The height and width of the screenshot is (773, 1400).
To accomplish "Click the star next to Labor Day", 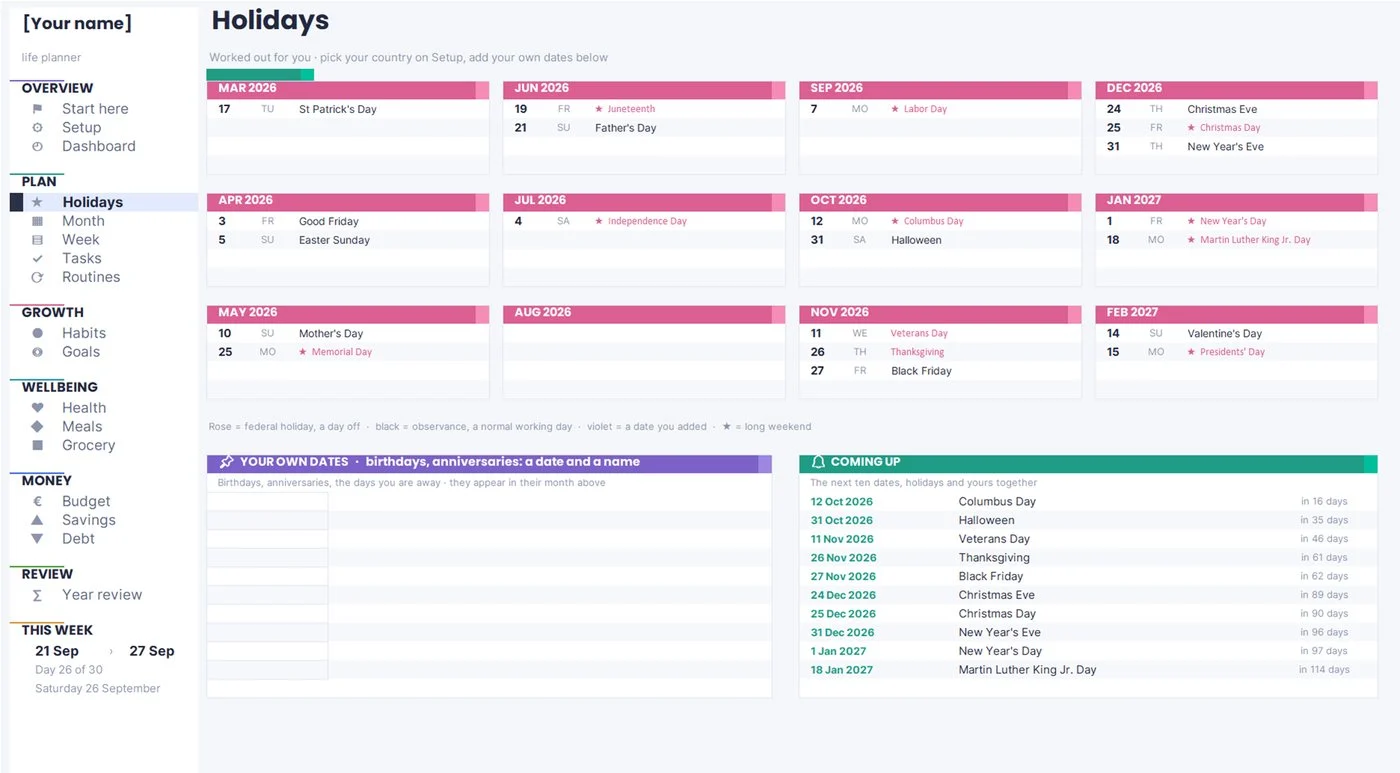I will pyautogui.click(x=895, y=109).
